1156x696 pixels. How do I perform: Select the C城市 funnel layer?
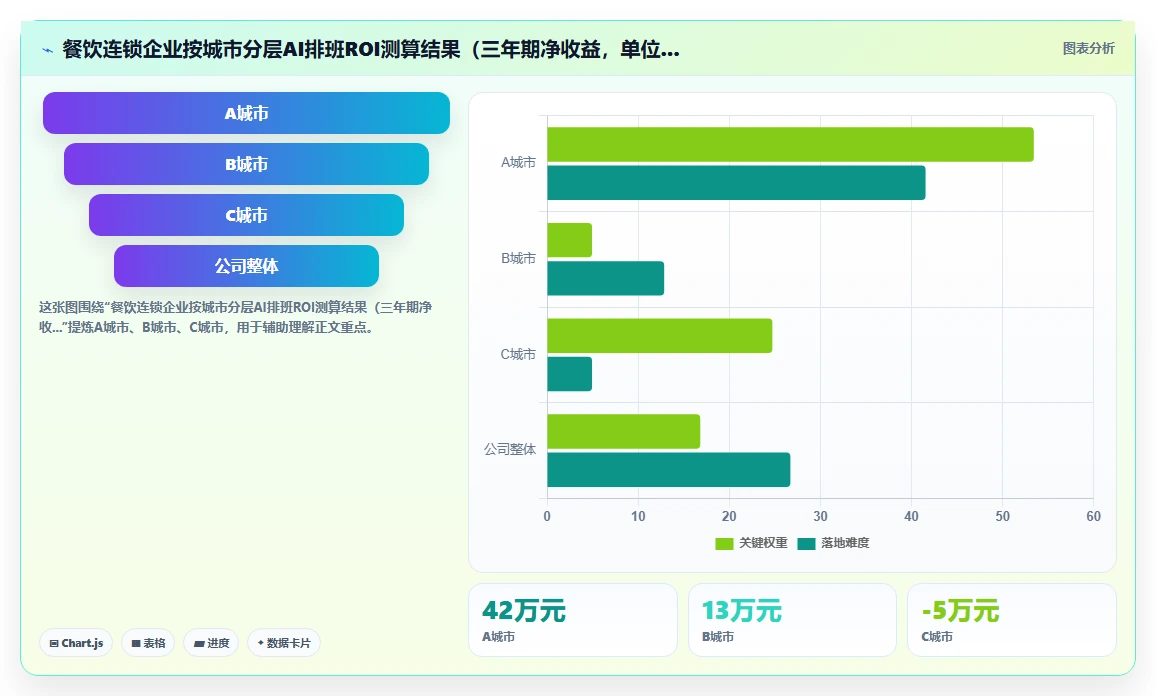(246, 215)
